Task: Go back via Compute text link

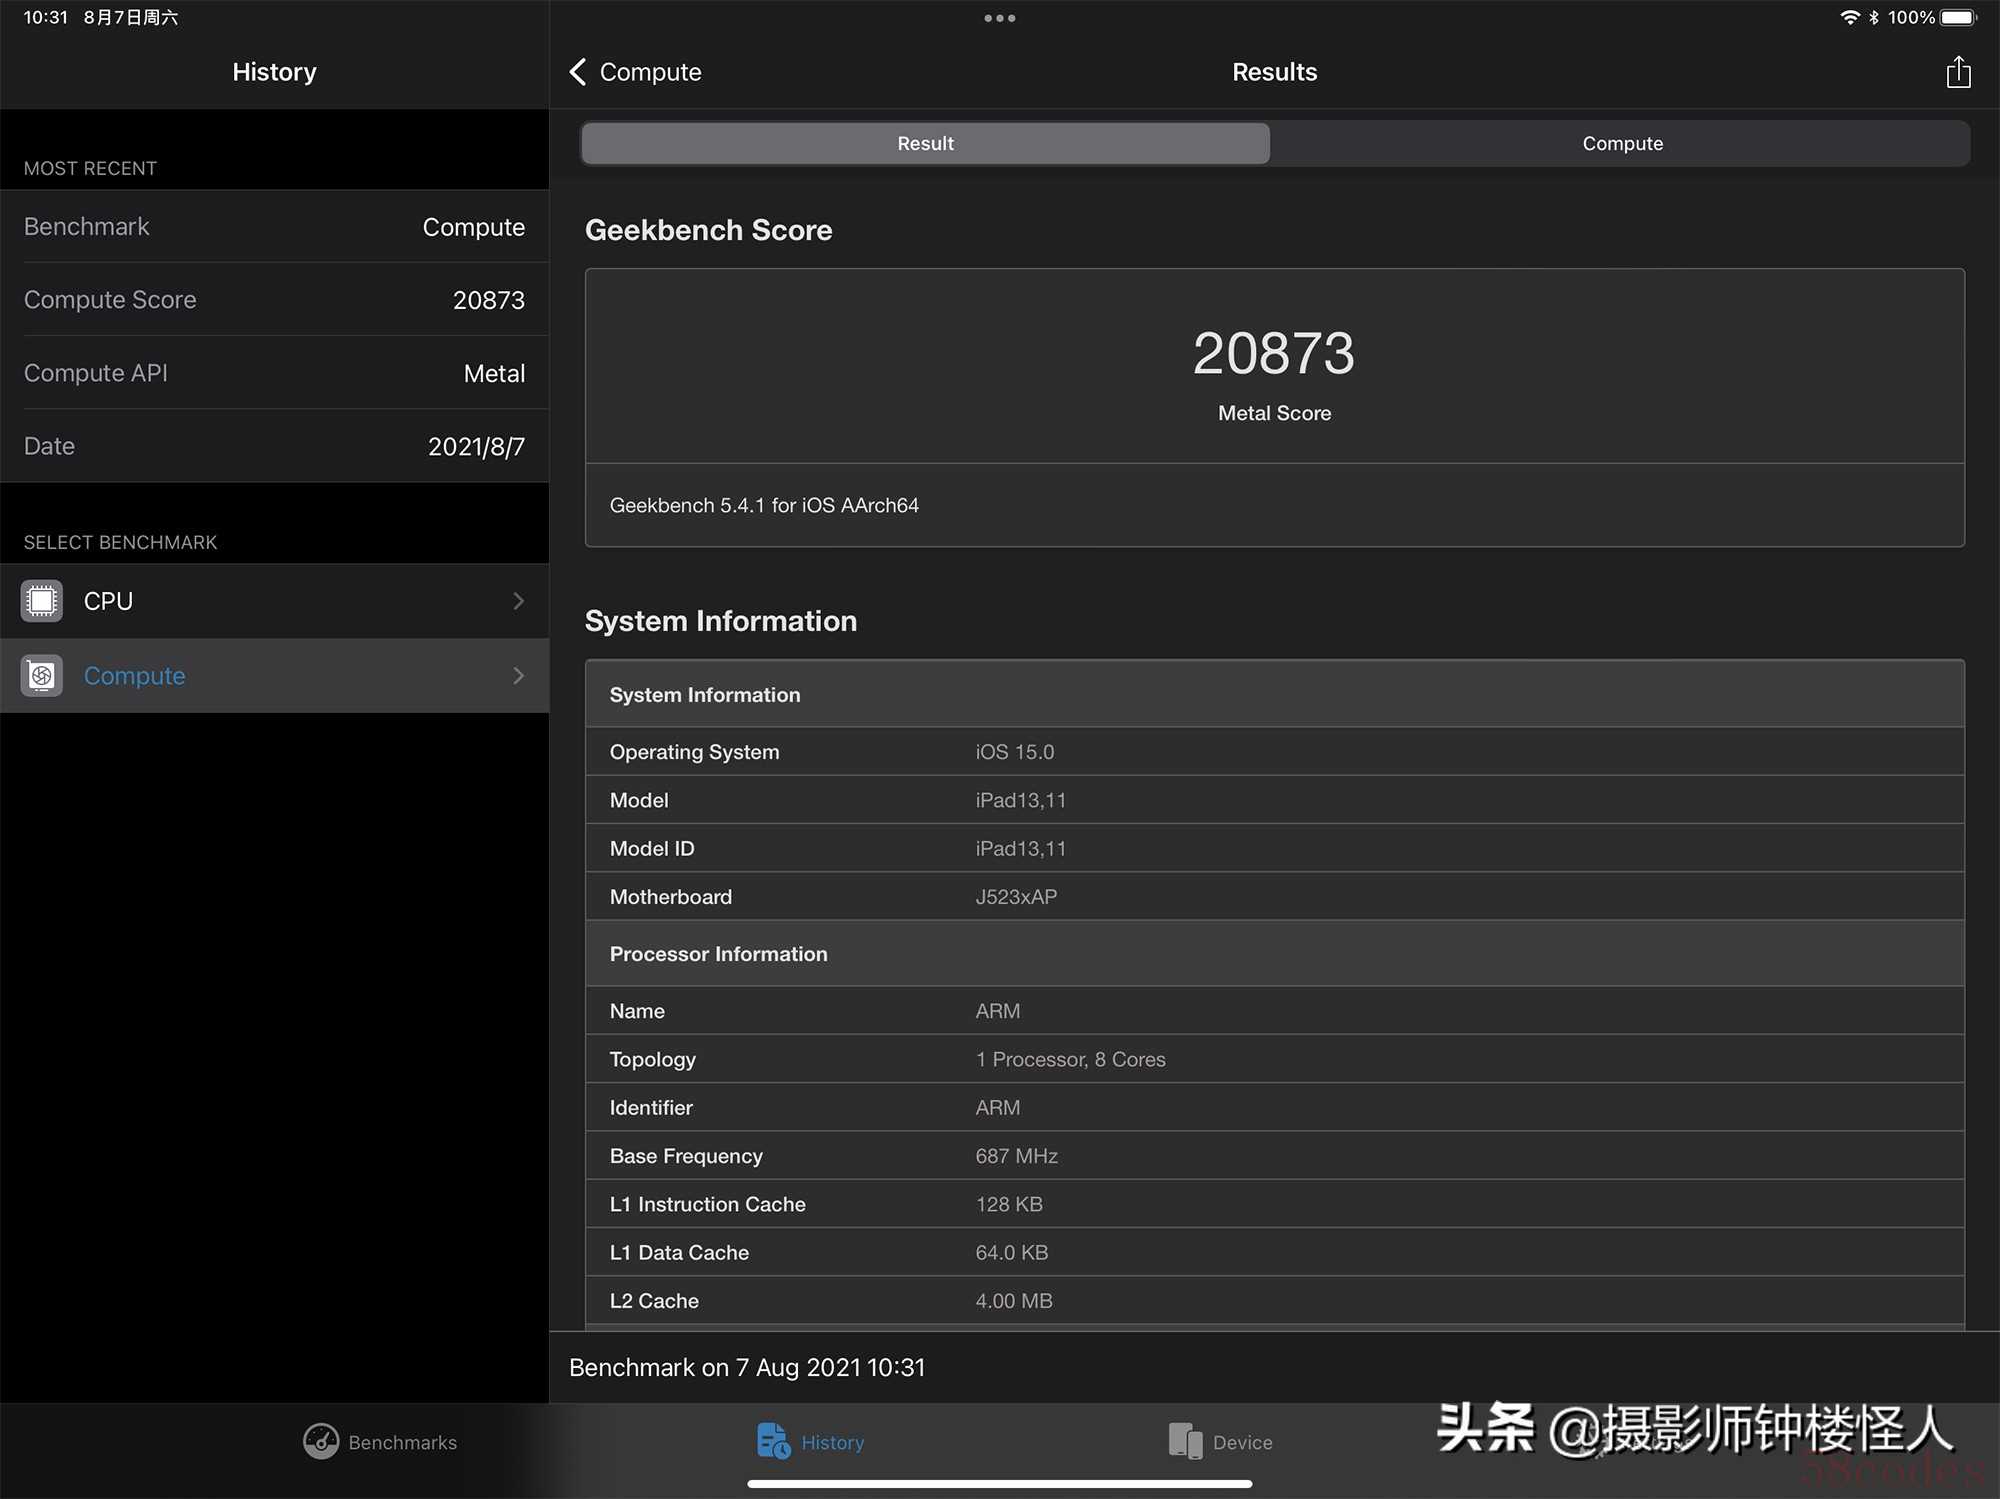Action: pyautogui.click(x=650, y=72)
